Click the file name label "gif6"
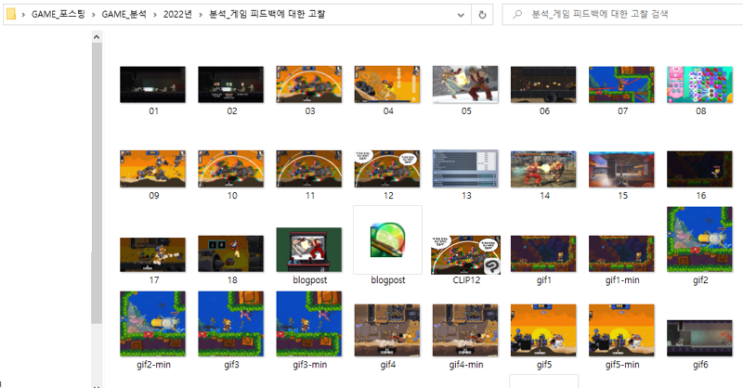Screen dimensions: 743x388 [x=701, y=365]
